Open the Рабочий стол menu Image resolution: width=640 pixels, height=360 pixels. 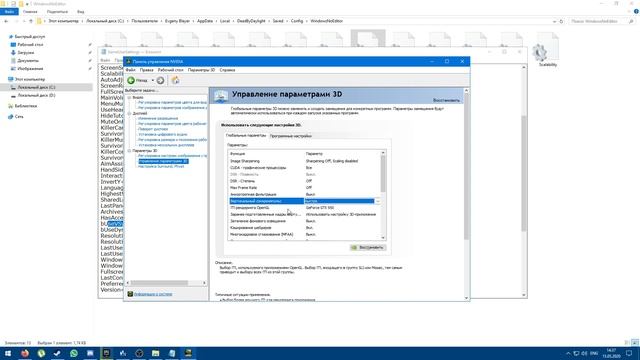point(171,70)
